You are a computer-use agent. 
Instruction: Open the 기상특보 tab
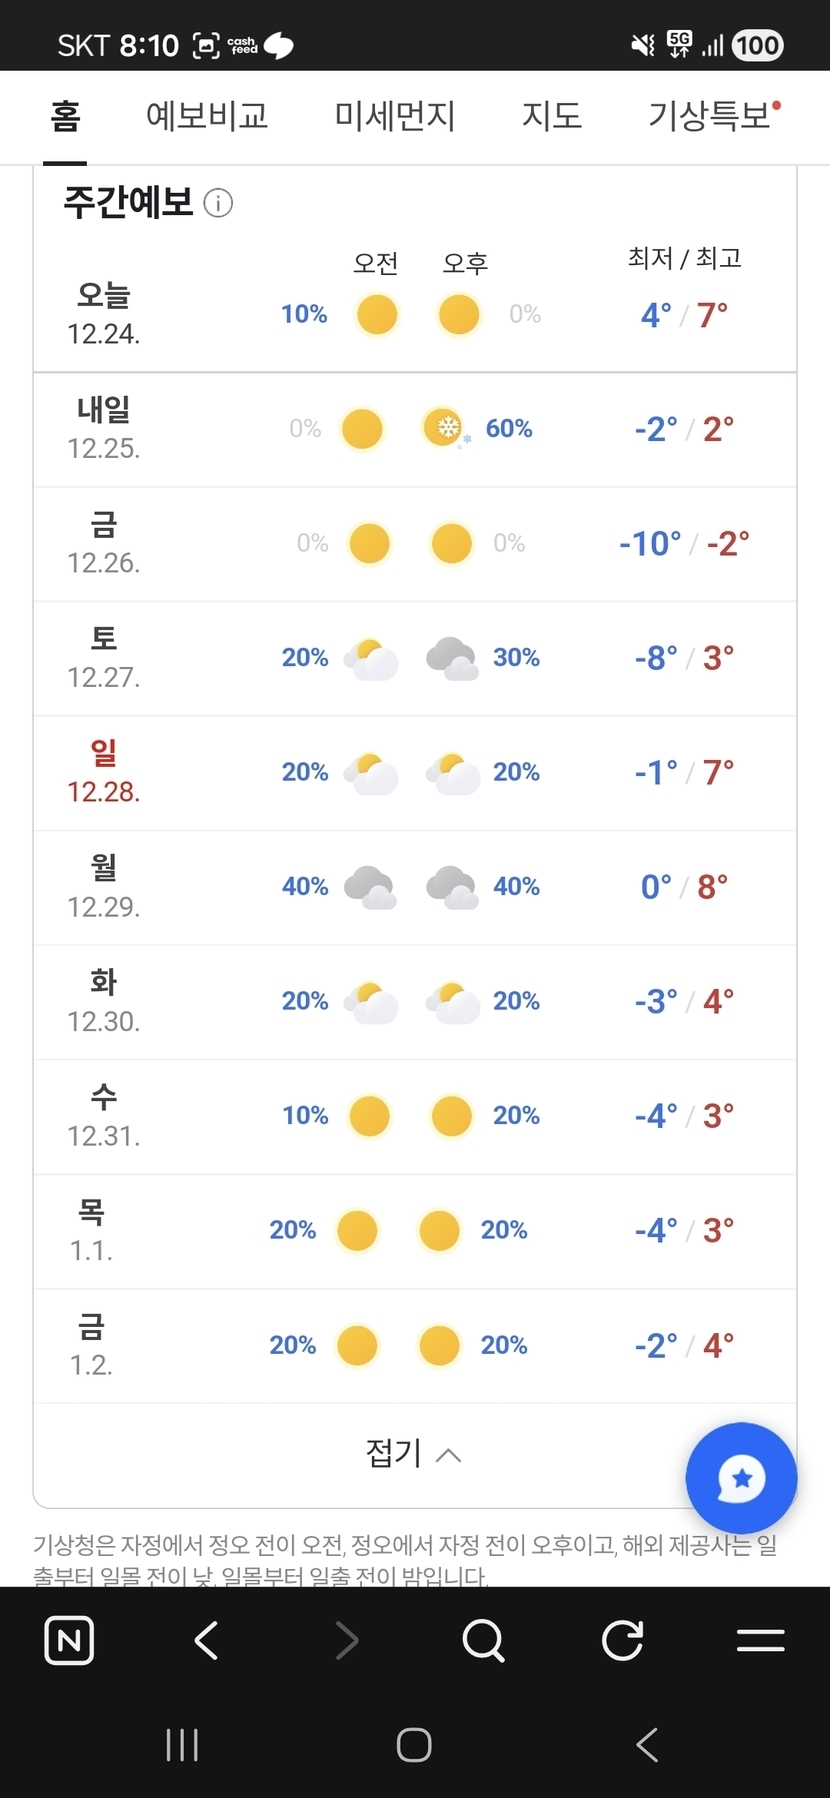pyautogui.click(x=710, y=116)
